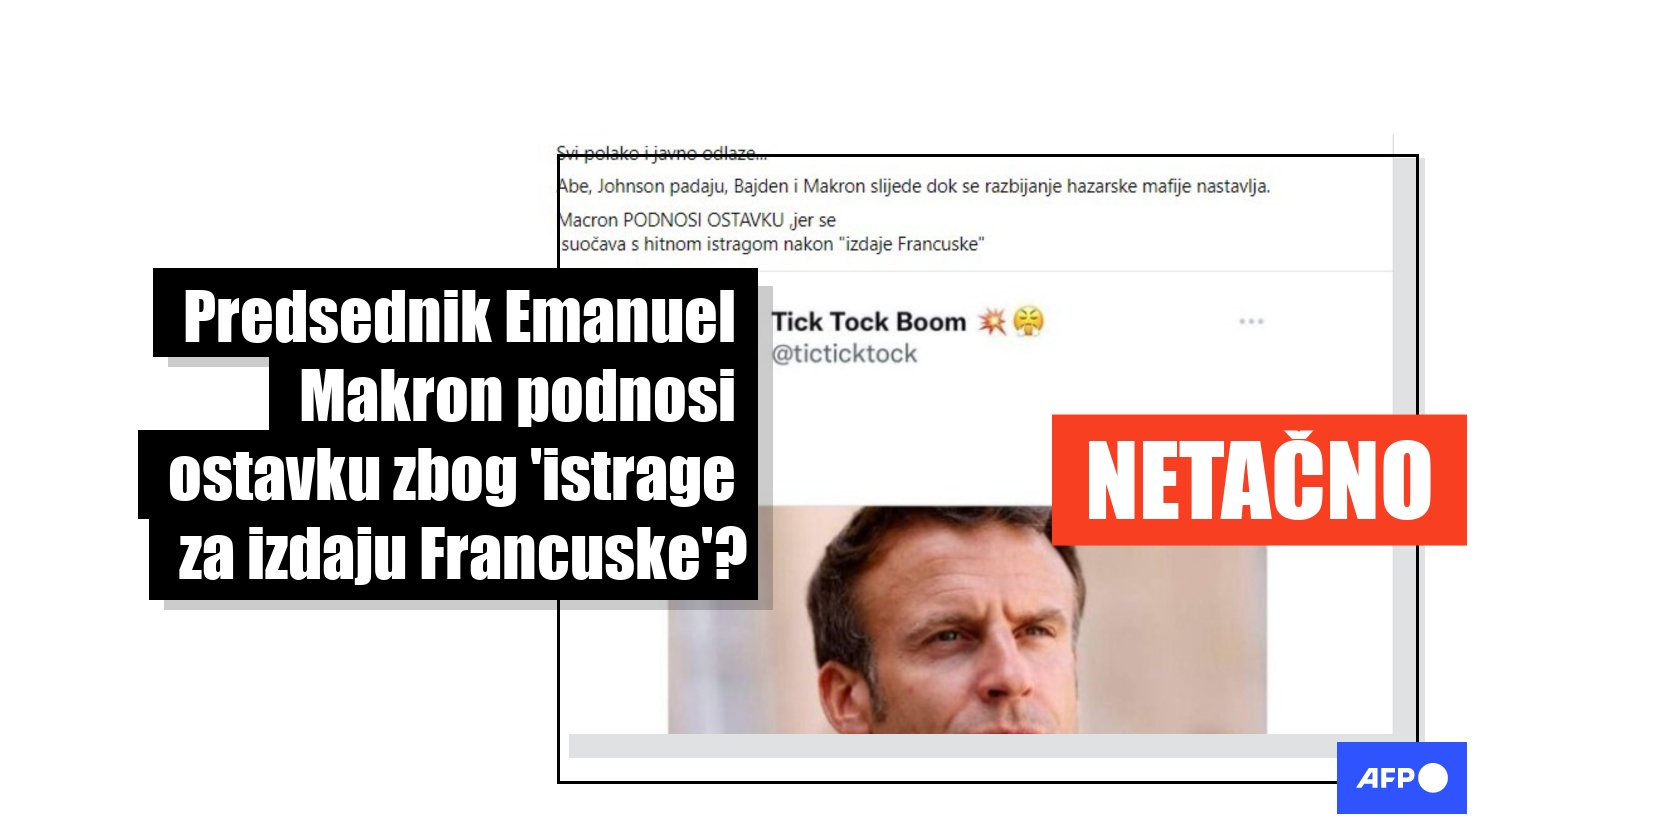Click the AFP letters in the blue badge
Image resolution: width=1680 pixels, height=840 pixels.
tap(1386, 778)
